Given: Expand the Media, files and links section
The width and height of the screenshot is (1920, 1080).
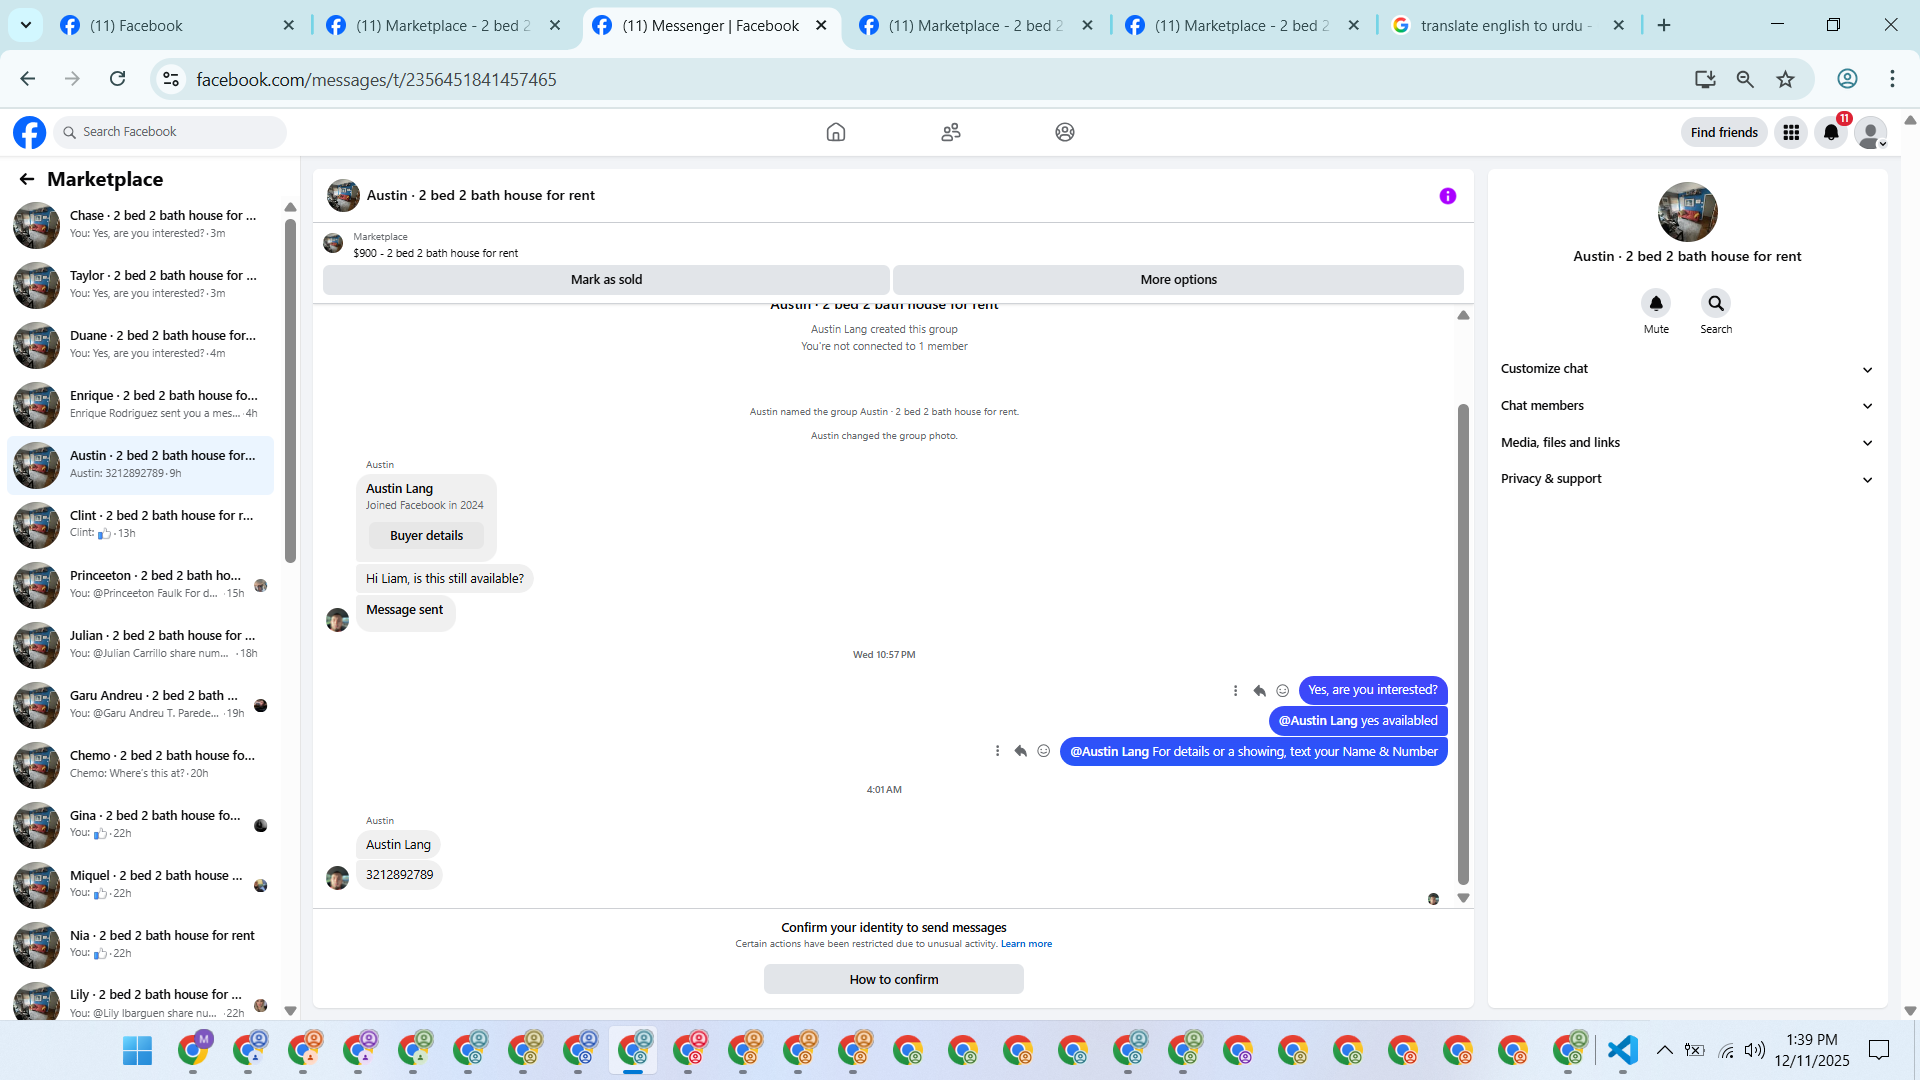Looking at the screenshot, I should click(x=1686, y=443).
